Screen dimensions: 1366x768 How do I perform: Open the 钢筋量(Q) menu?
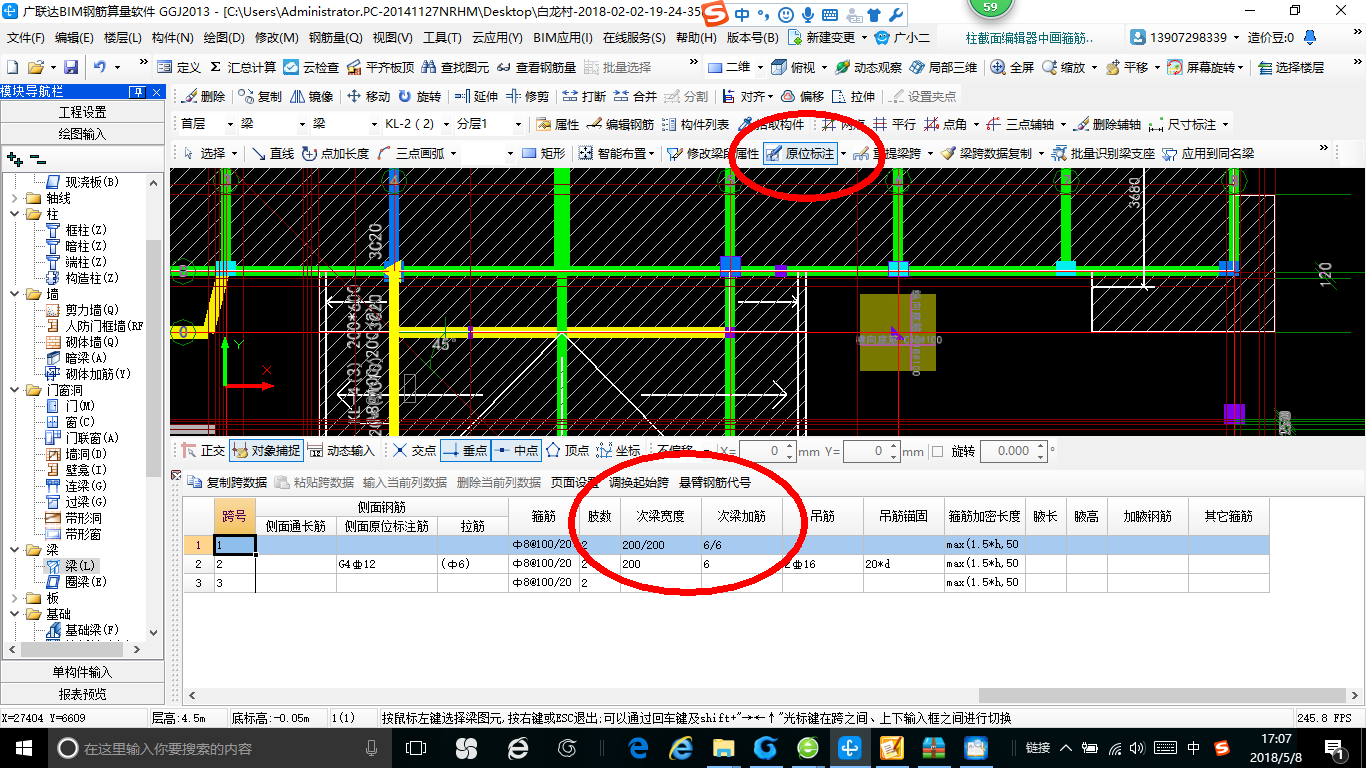[335, 37]
